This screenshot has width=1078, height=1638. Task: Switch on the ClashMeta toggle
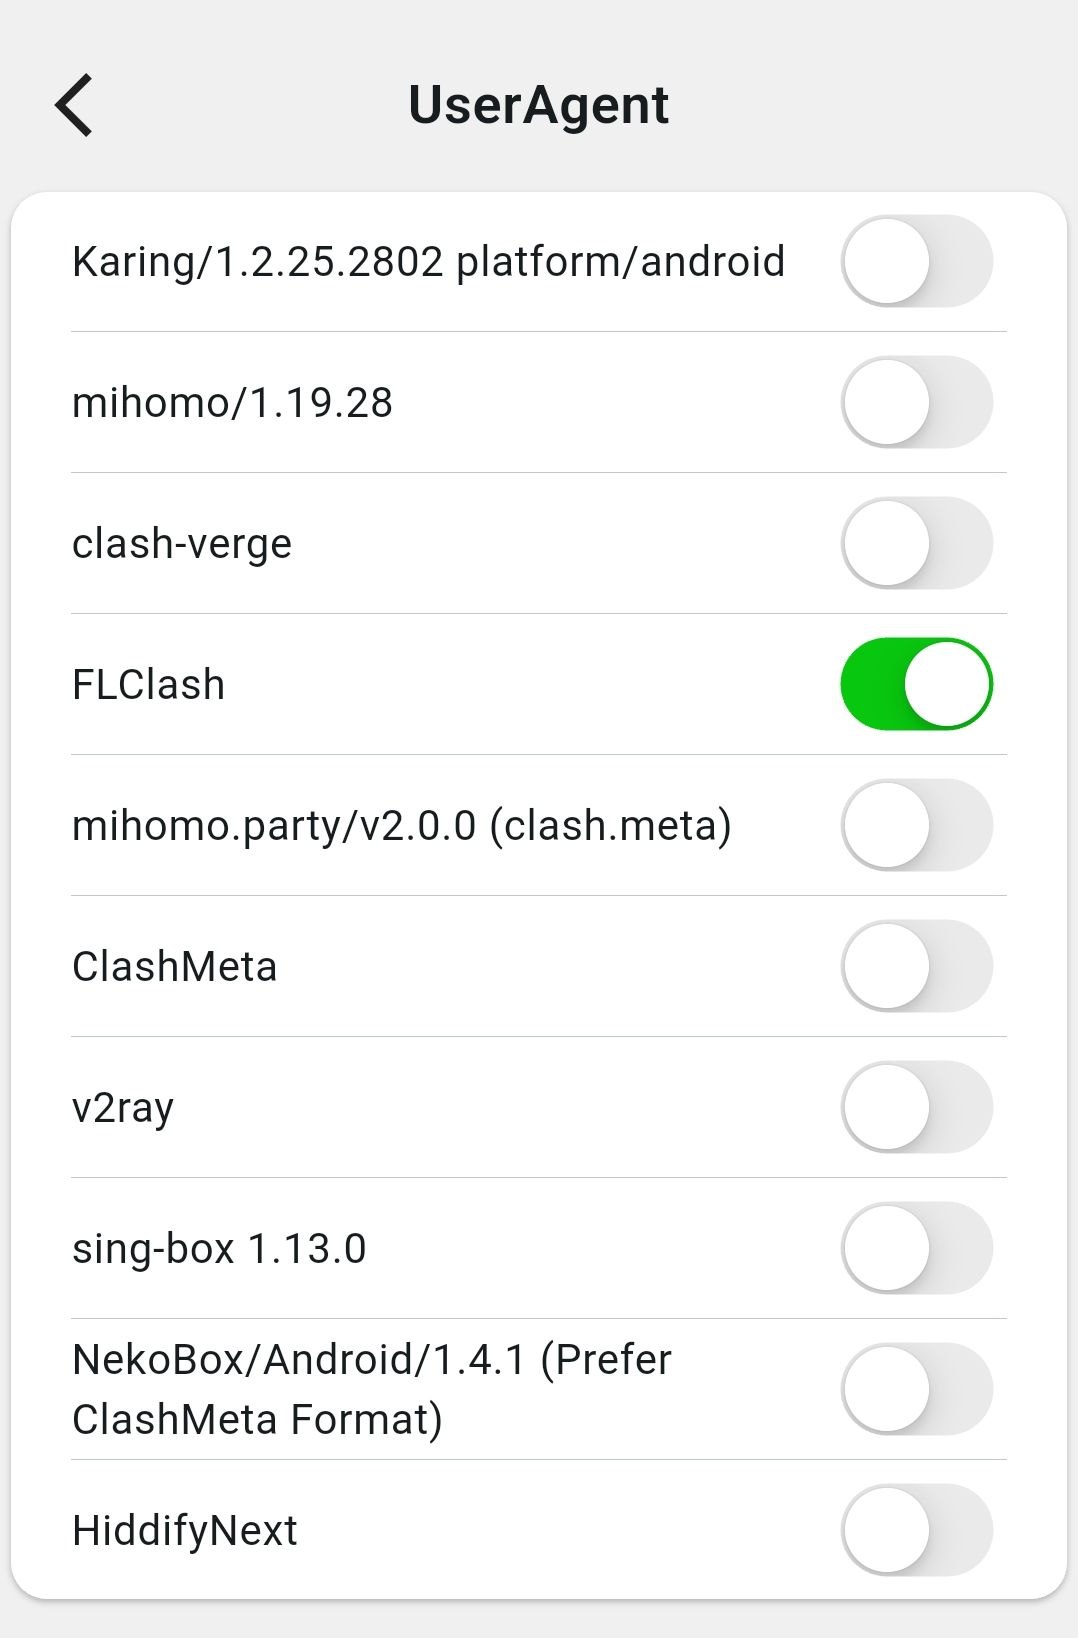click(x=916, y=966)
